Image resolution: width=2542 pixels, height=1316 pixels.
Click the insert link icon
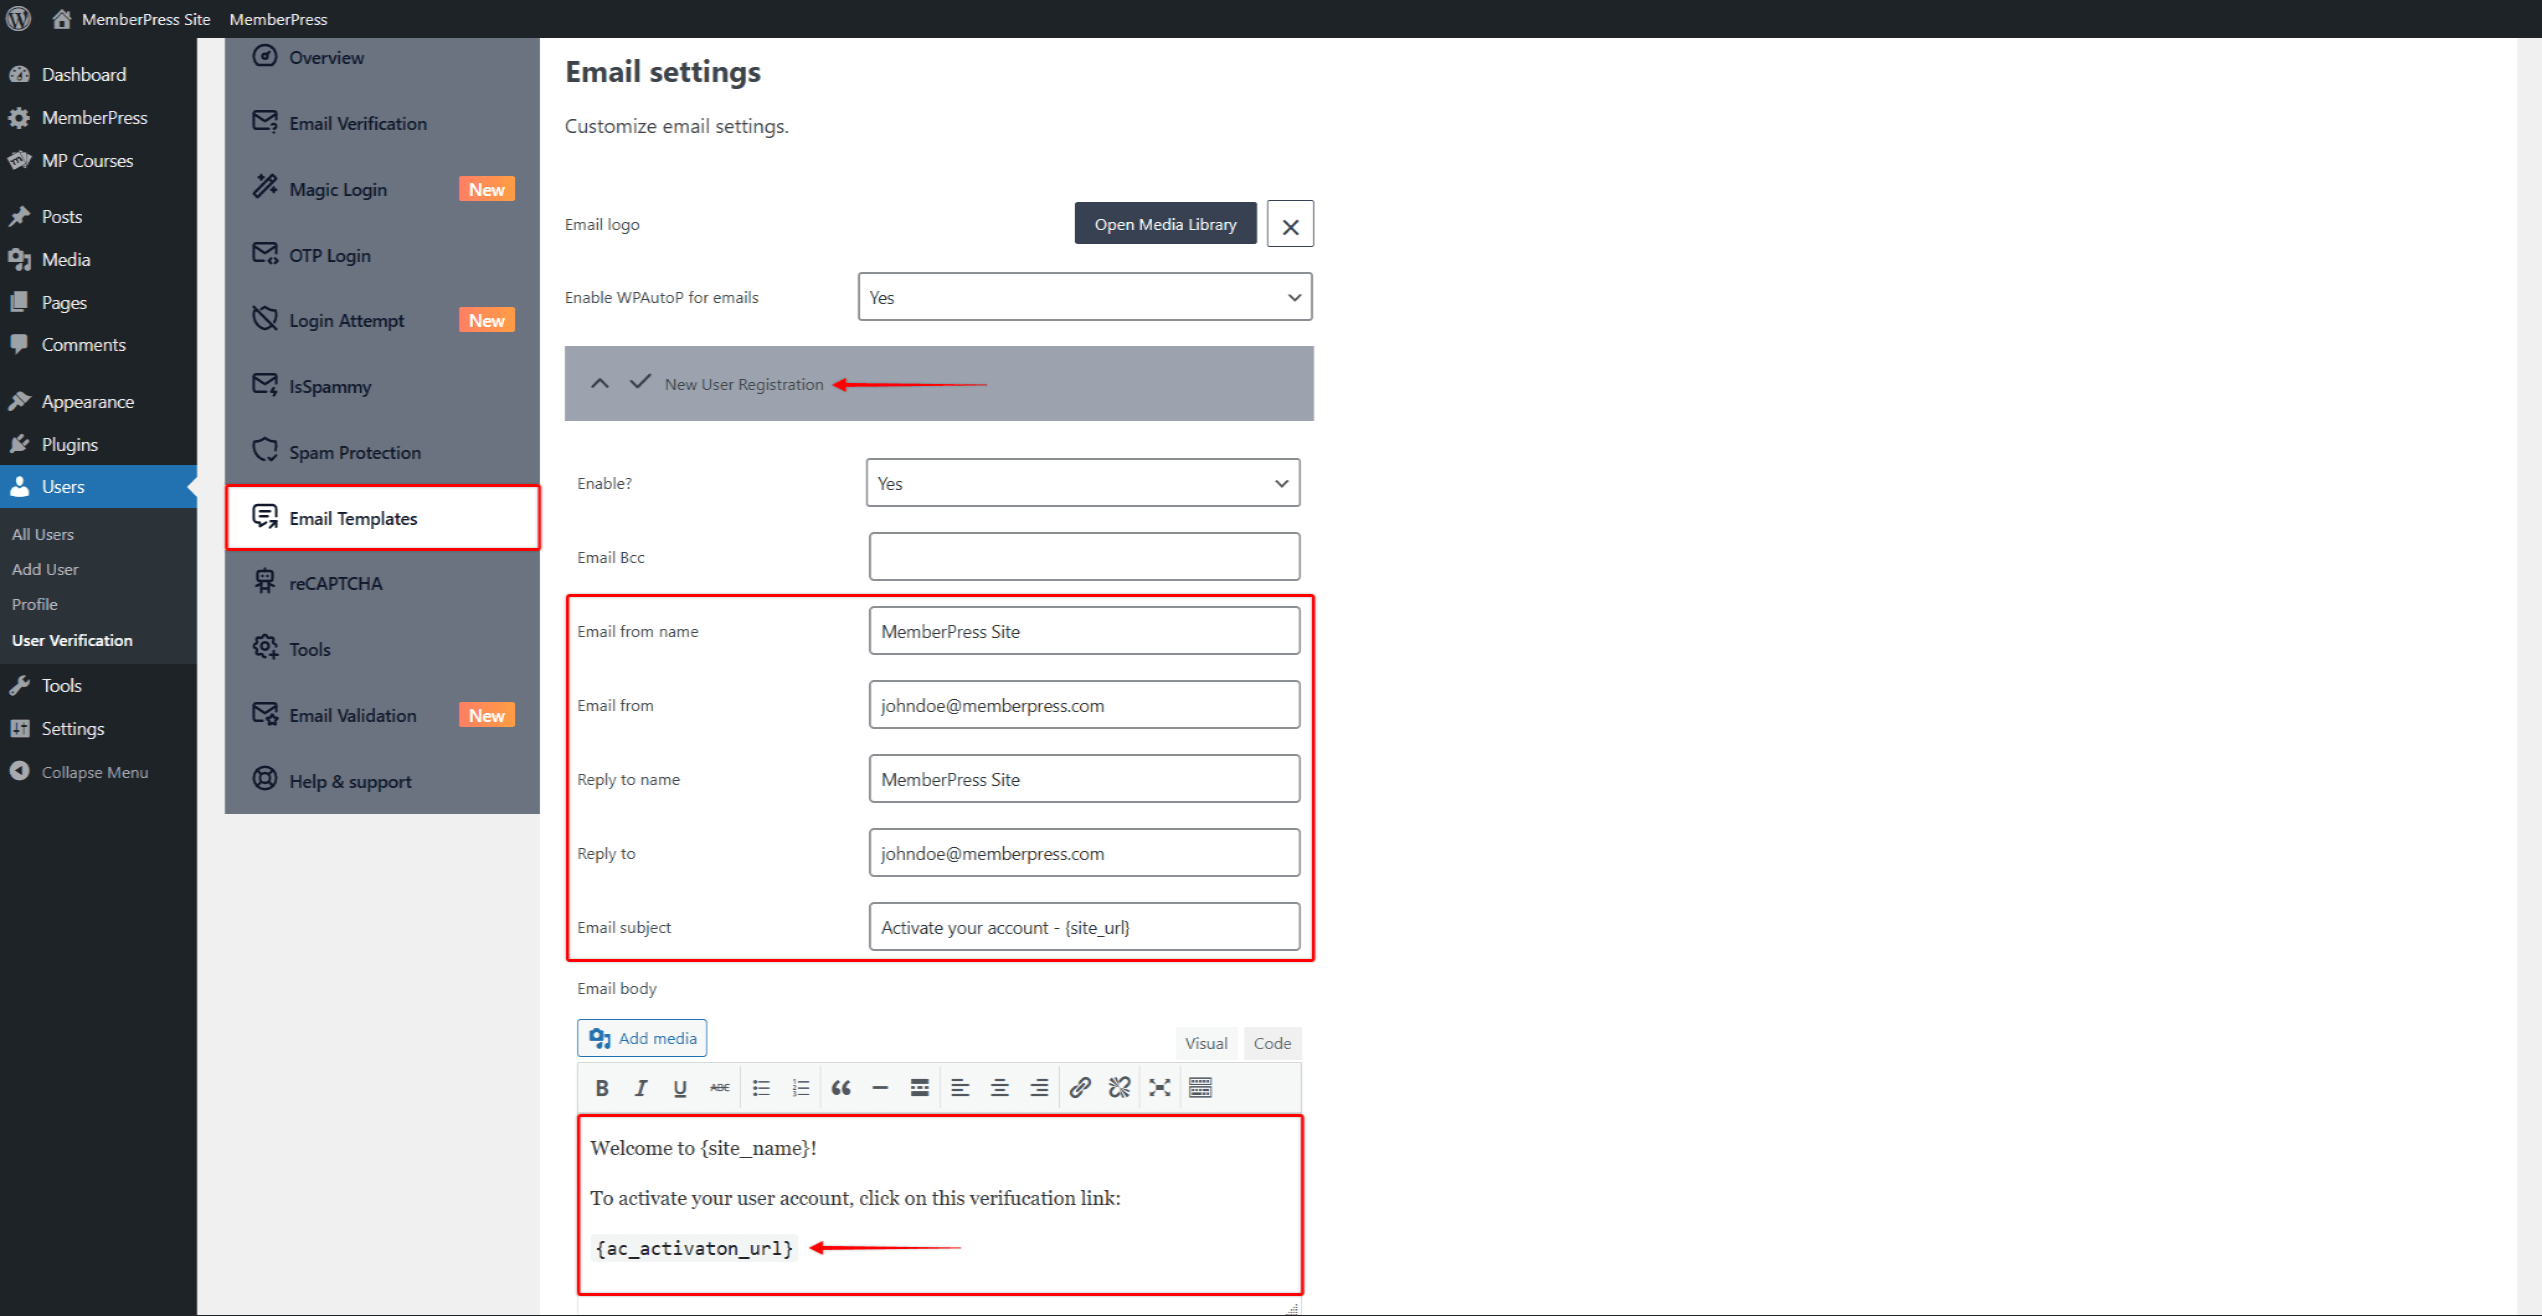[1079, 1088]
